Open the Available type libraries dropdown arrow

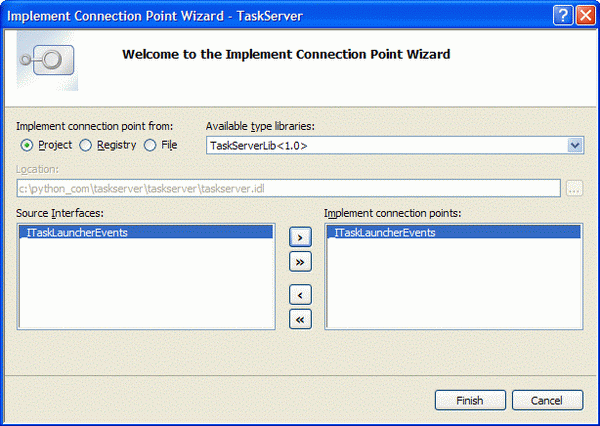coord(575,145)
